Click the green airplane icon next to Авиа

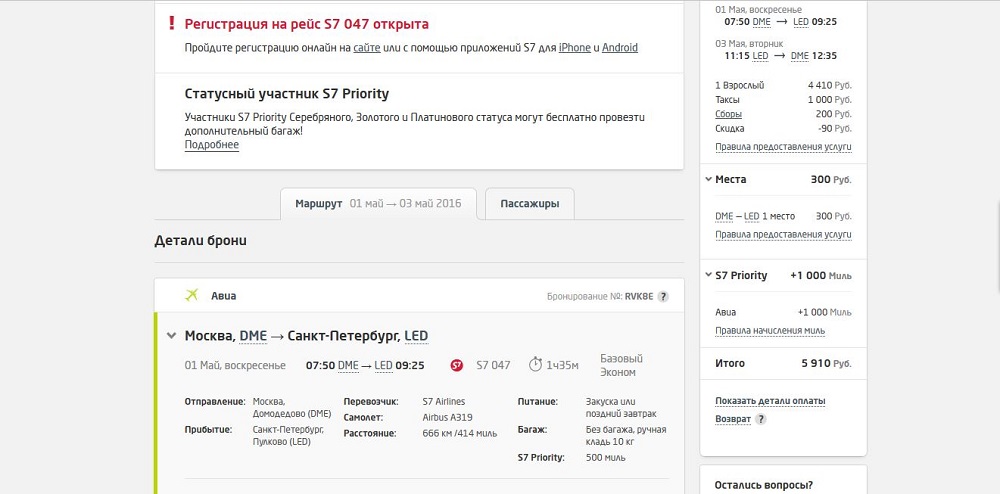(191, 295)
